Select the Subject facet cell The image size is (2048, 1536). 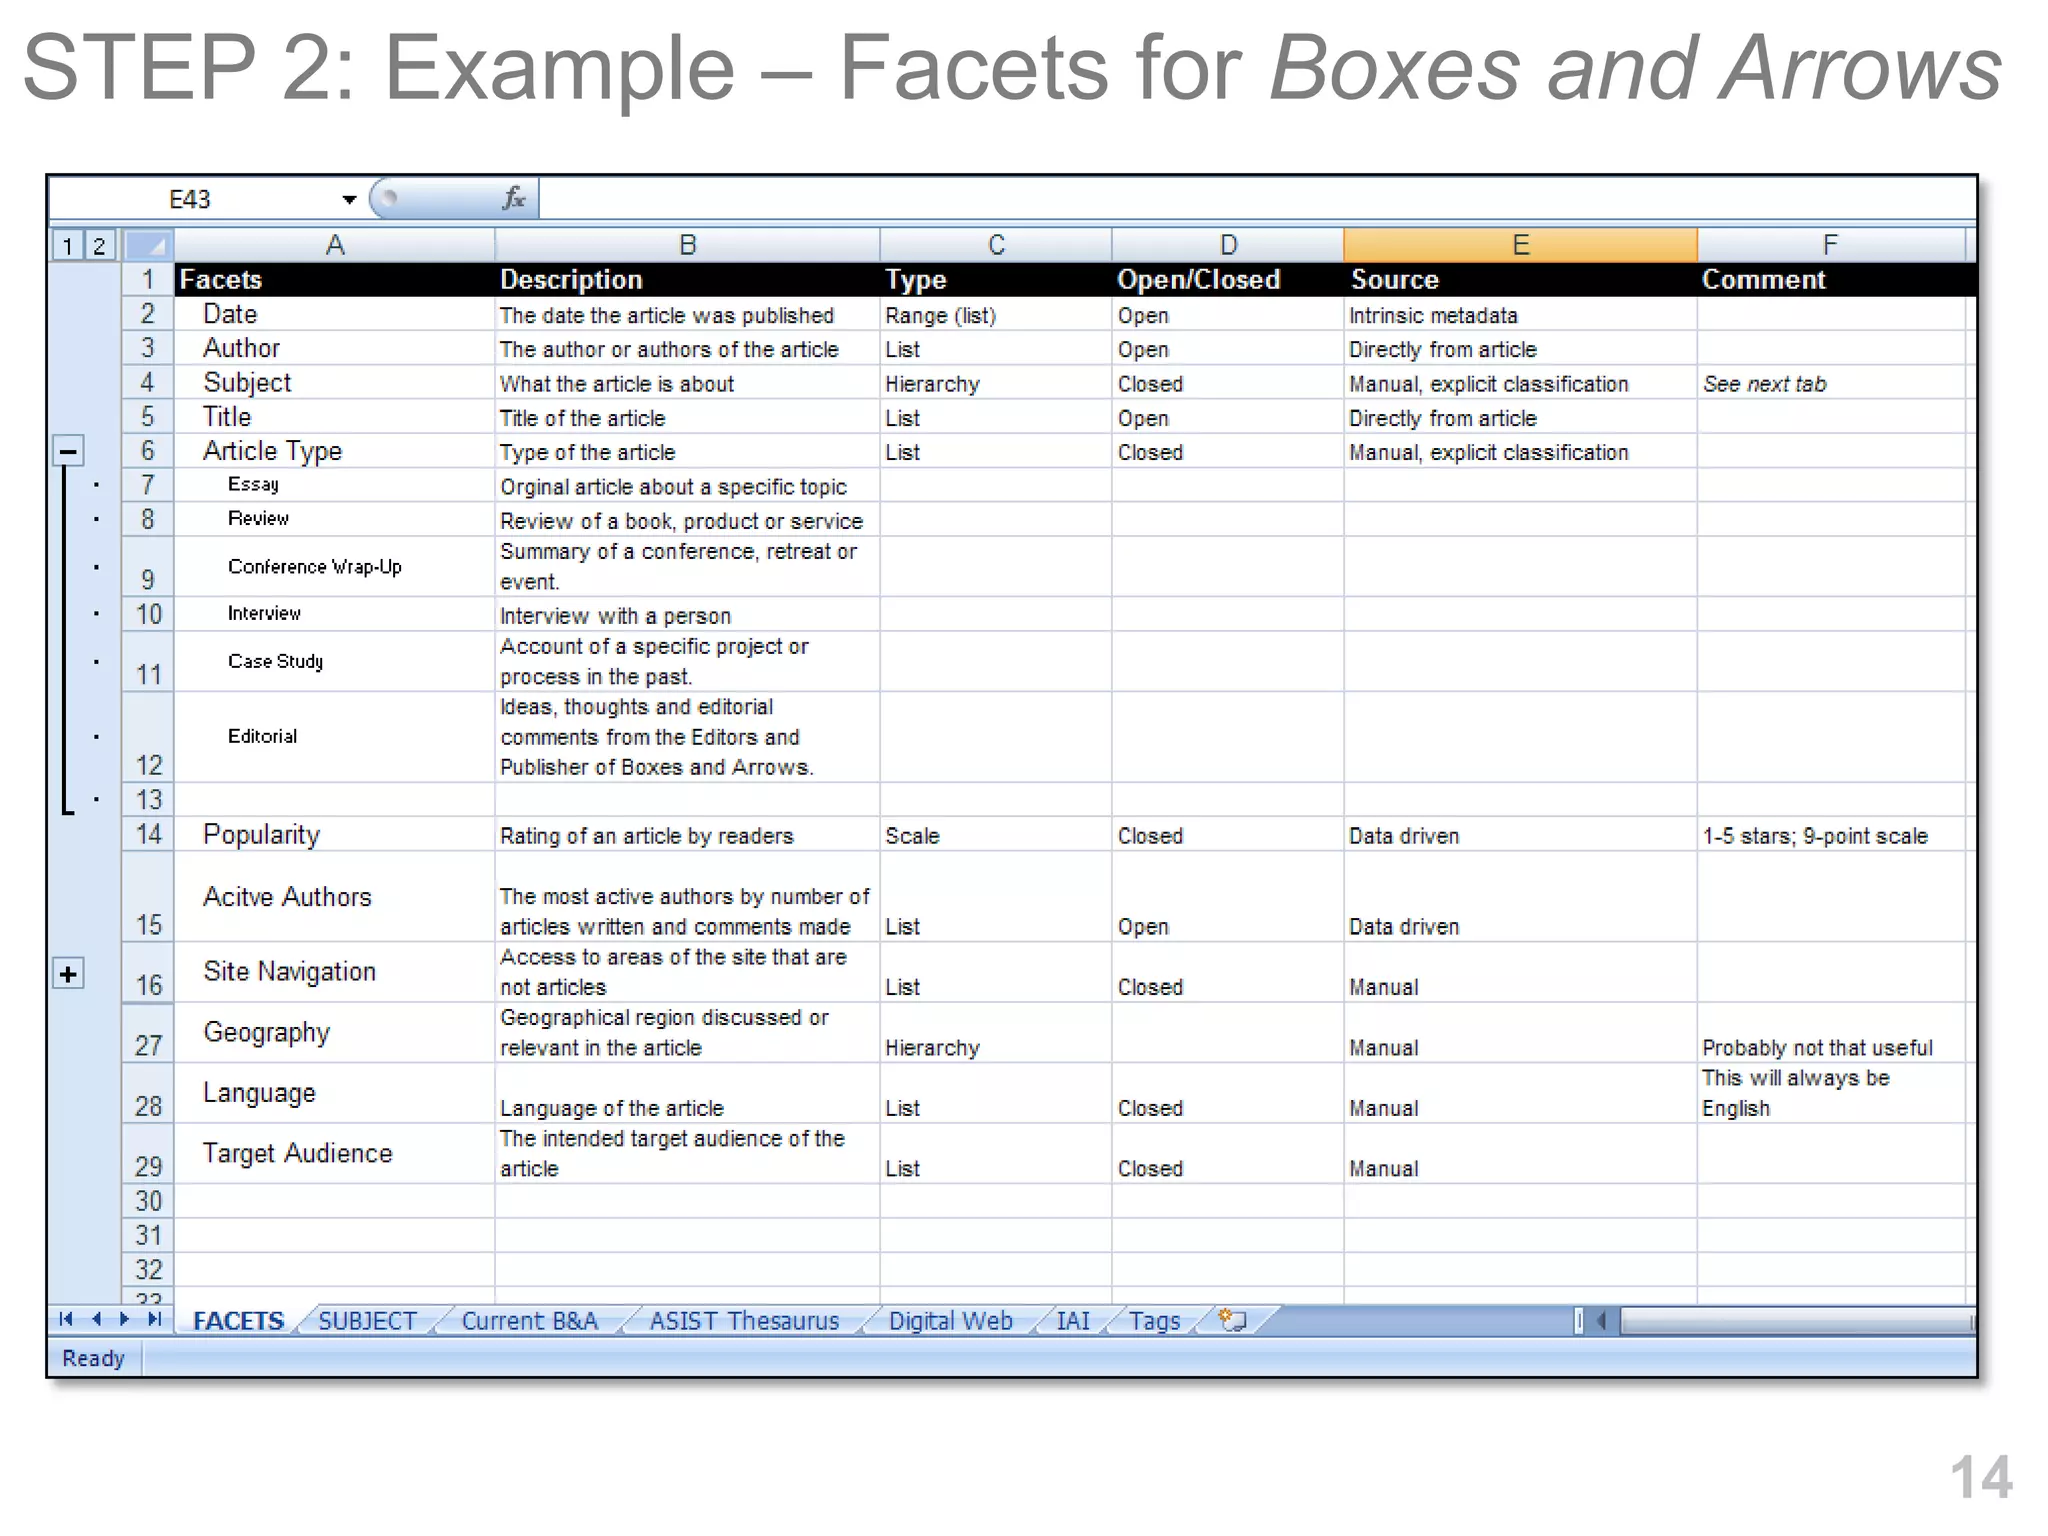335,383
